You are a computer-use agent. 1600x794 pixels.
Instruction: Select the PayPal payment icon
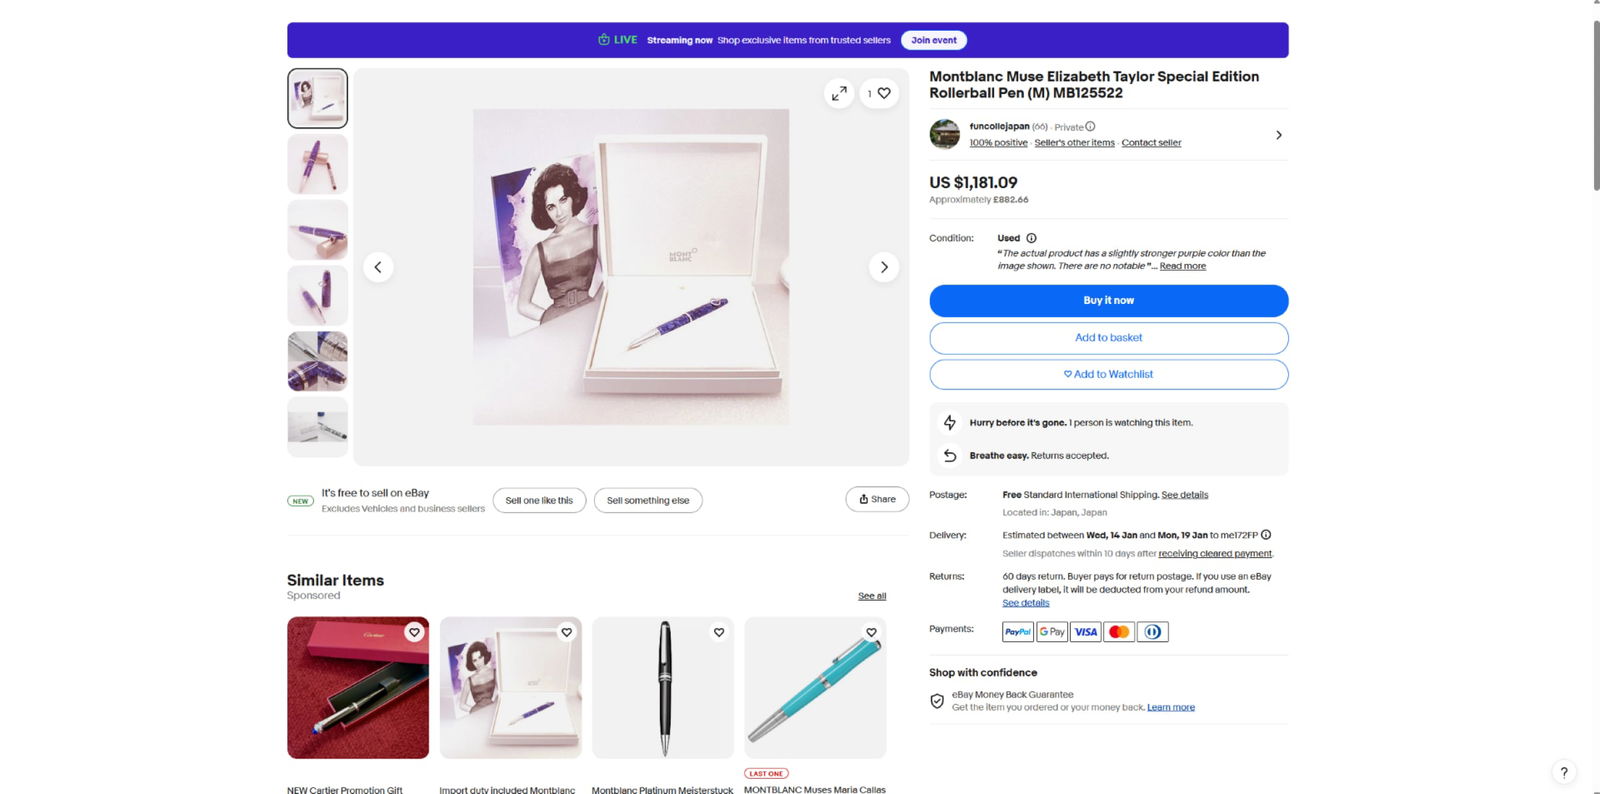1017,631
